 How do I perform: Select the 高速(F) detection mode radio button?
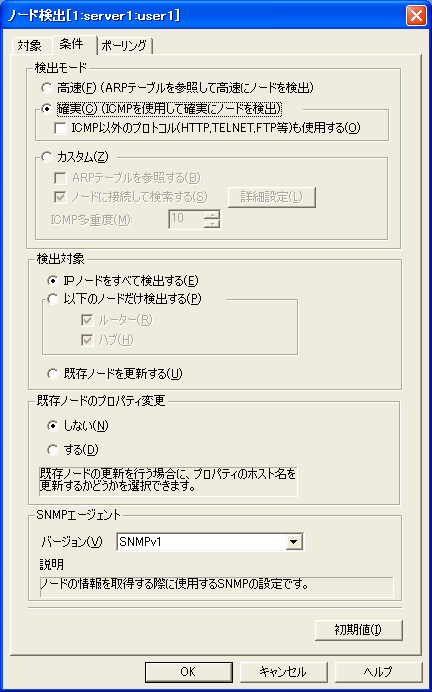[47, 88]
